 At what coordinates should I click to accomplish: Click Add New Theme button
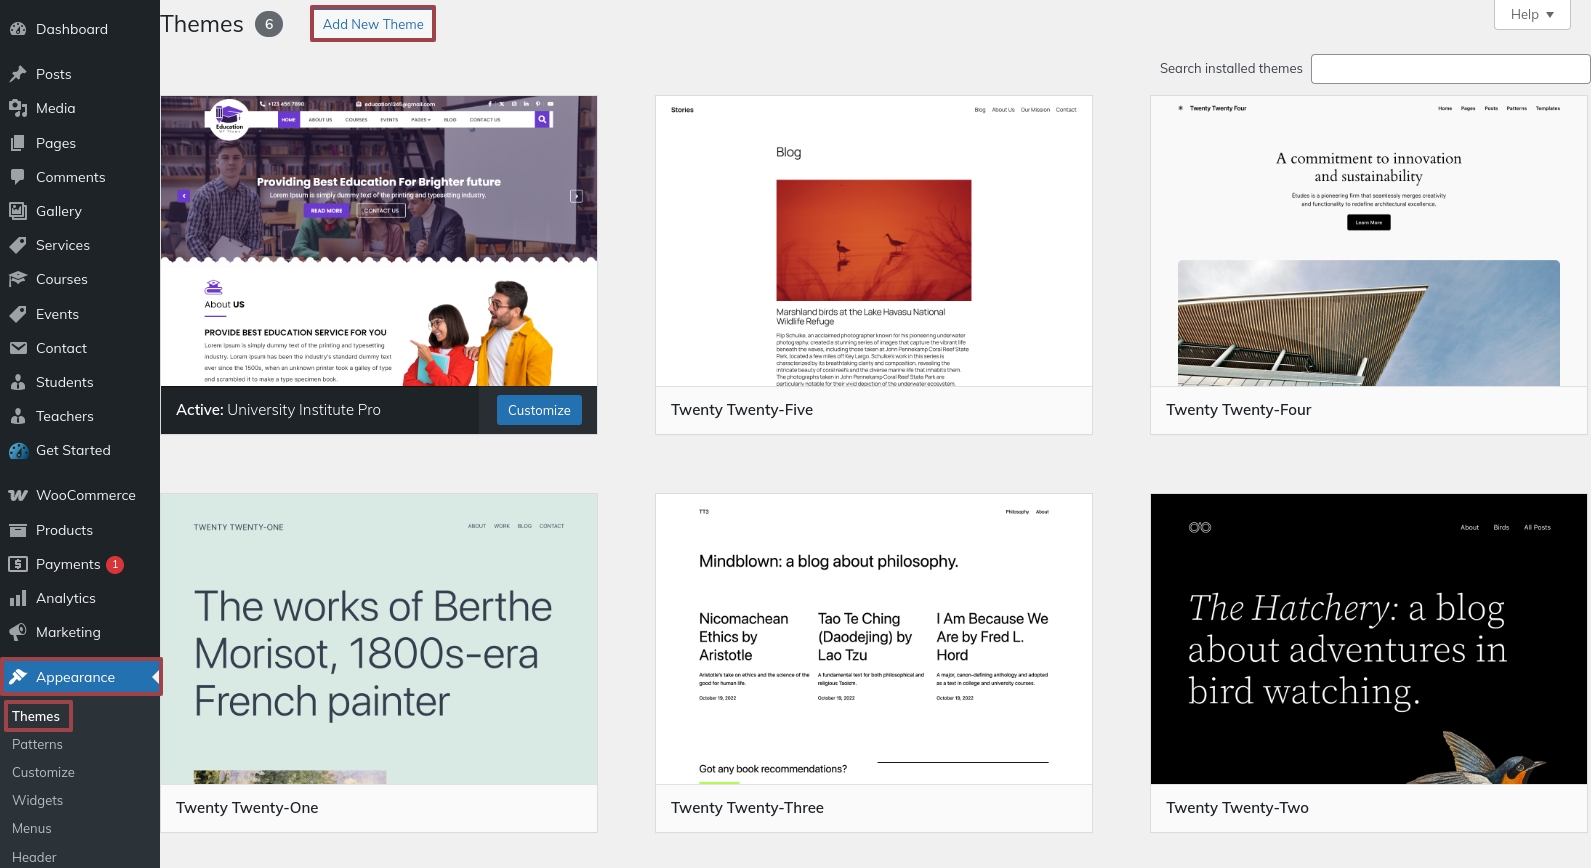coord(373,24)
